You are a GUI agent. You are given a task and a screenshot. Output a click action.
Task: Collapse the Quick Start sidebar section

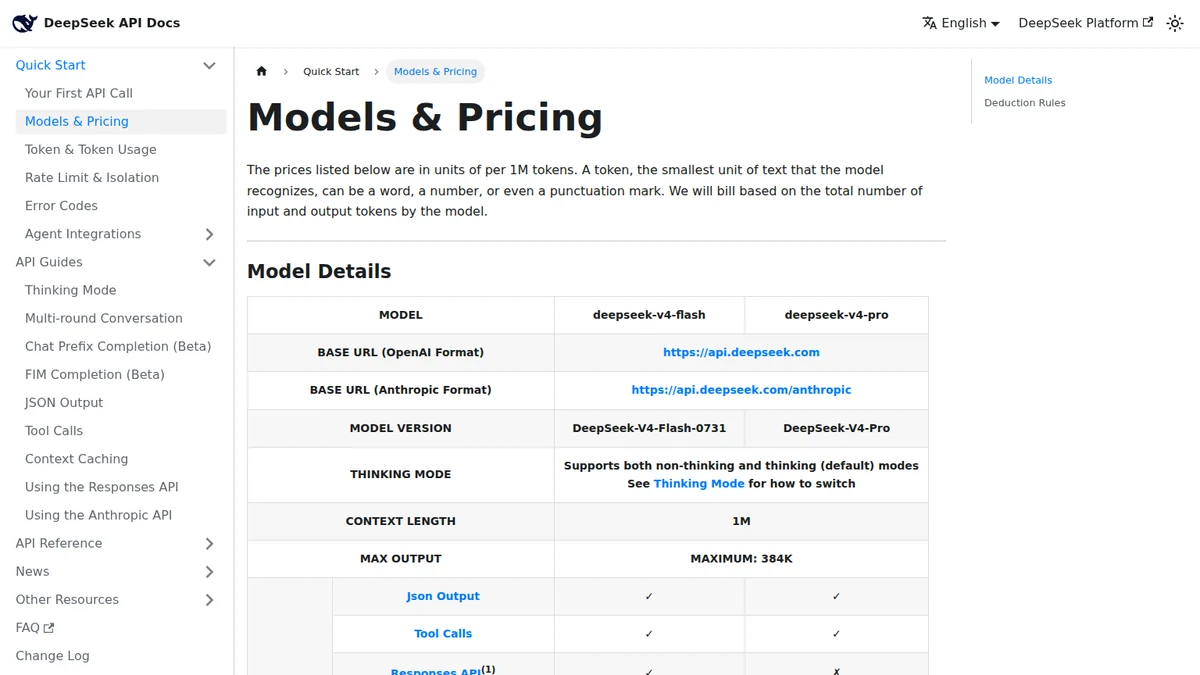click(x=209, y=66)
